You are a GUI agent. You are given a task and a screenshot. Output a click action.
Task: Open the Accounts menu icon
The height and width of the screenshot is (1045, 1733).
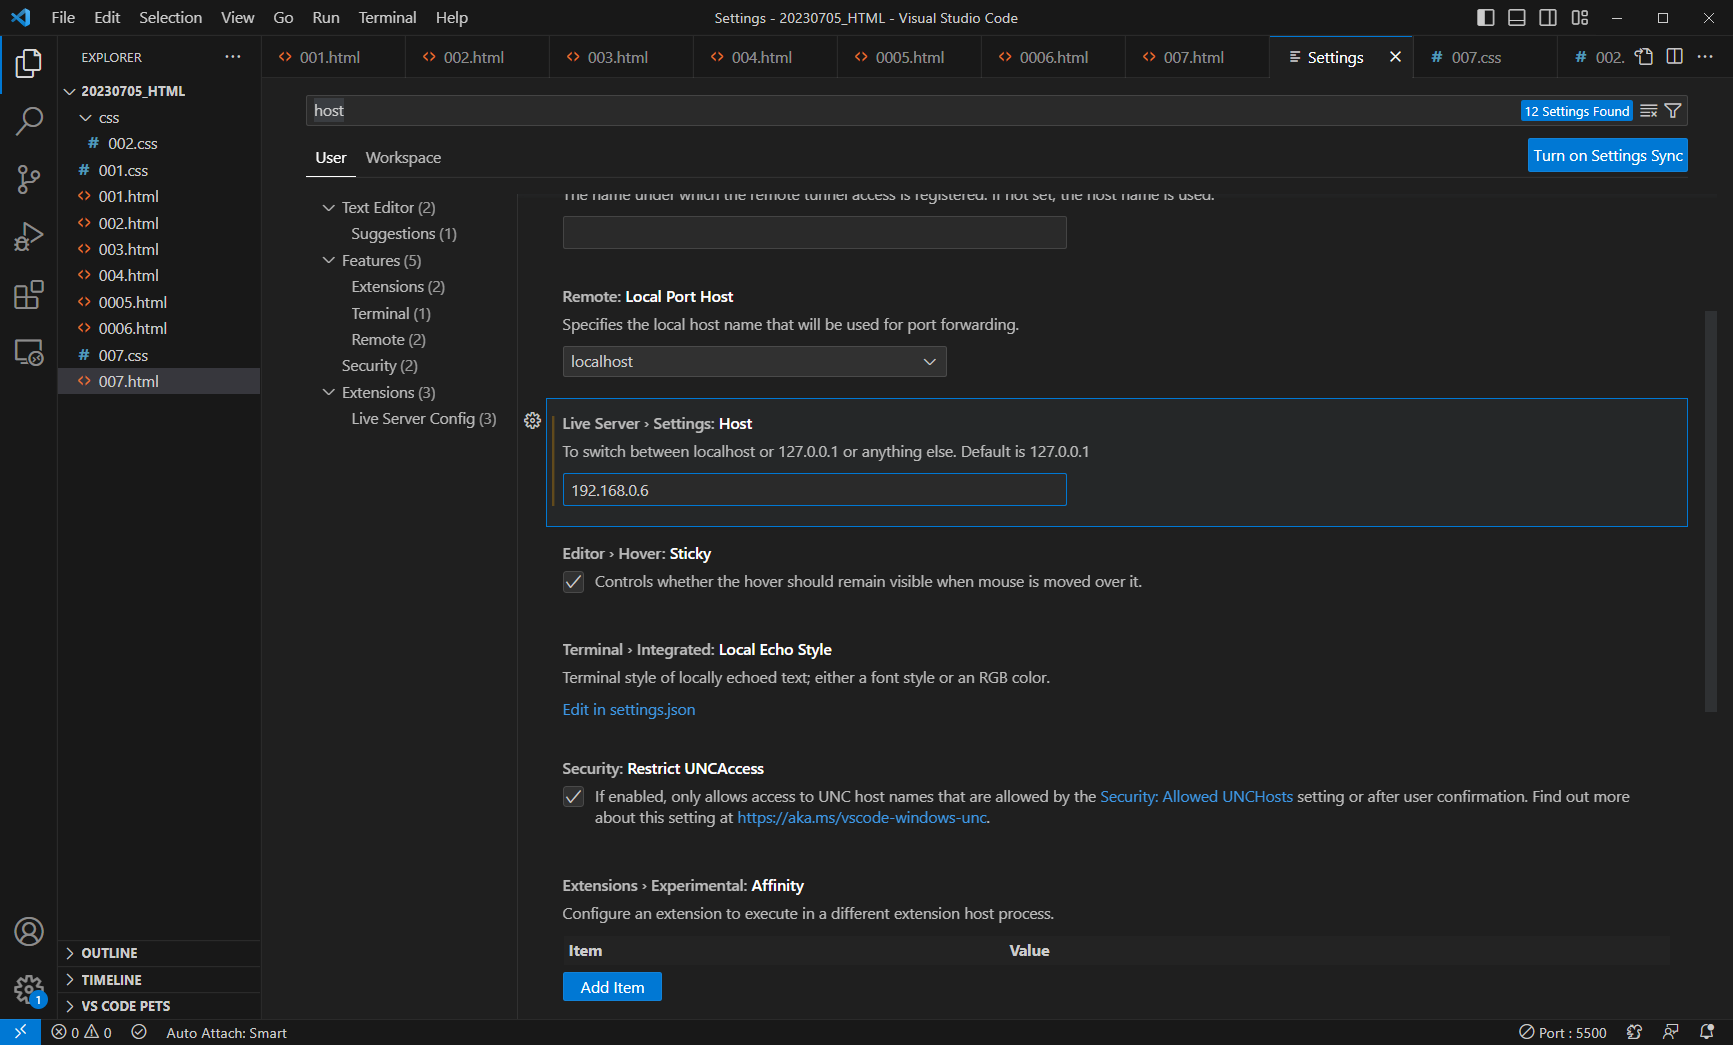point(29,932)
